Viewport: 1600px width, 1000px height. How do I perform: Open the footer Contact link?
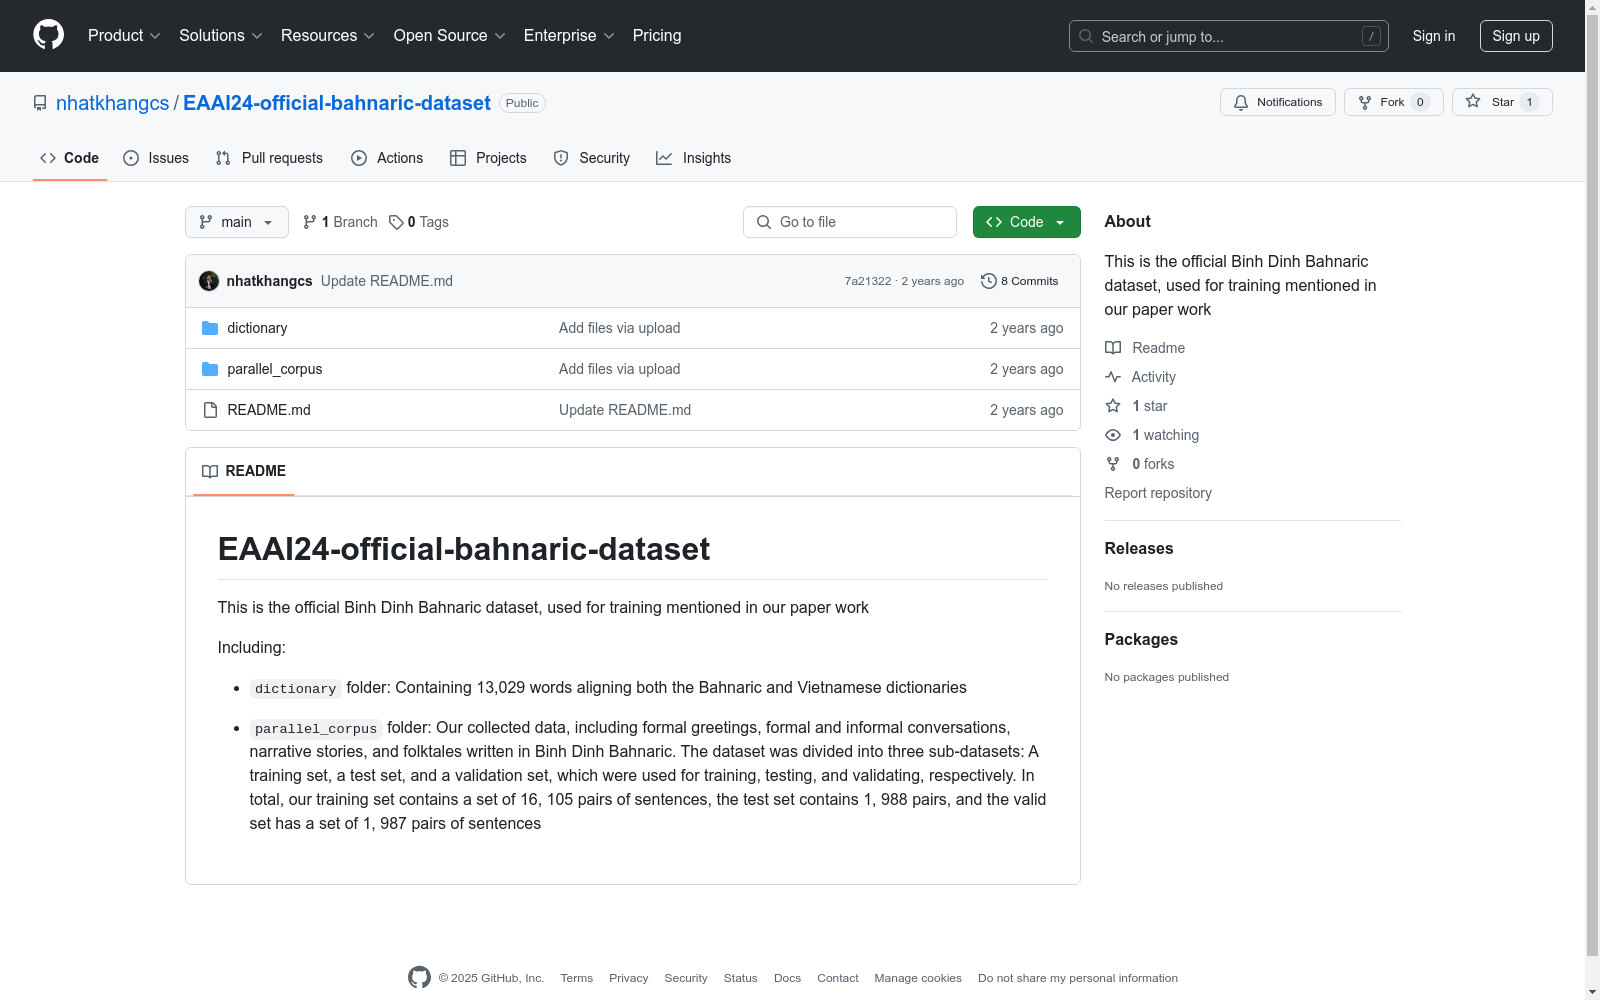pos(838,978)
